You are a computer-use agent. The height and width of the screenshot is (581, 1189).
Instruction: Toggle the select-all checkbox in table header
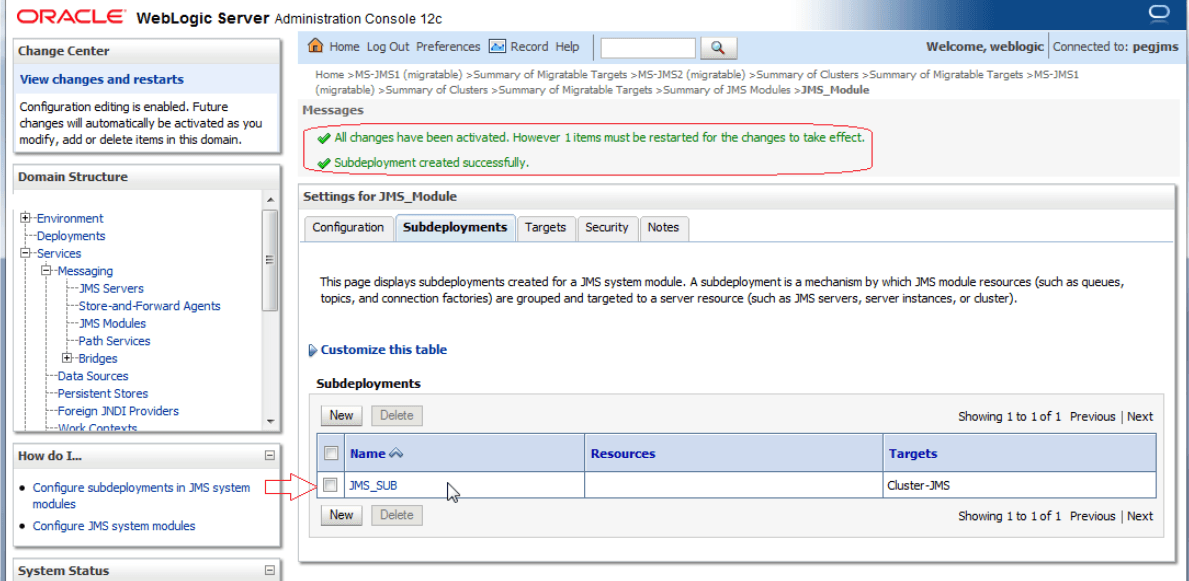pyautogui.click(x=331, y=452)
